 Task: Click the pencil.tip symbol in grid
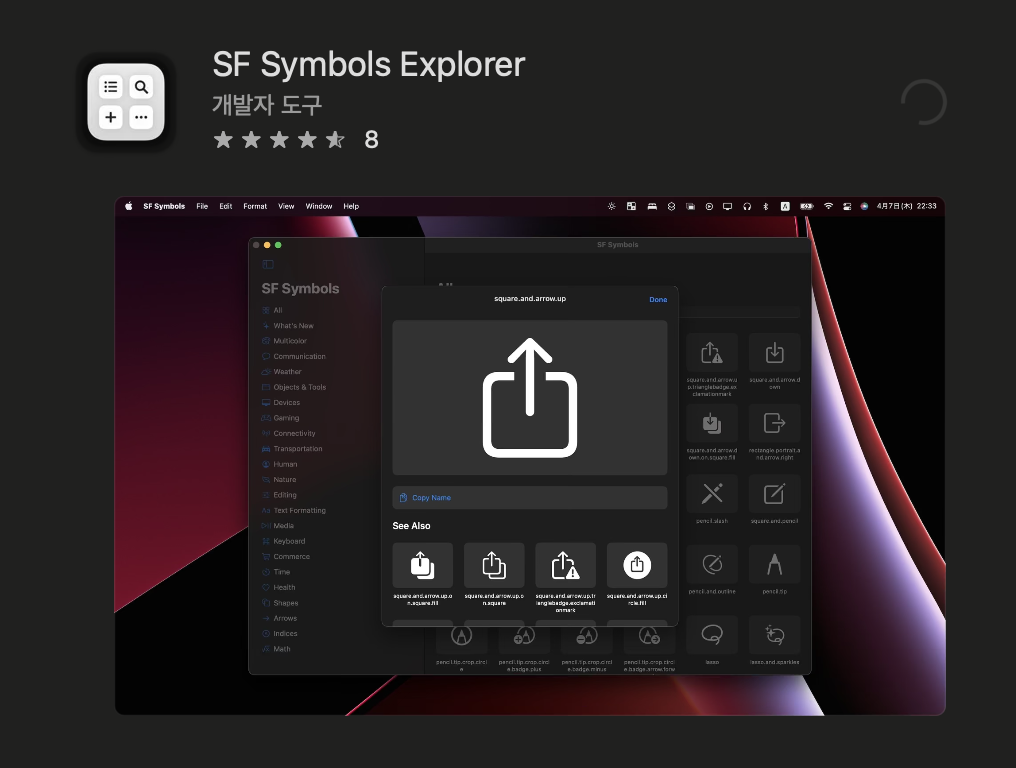tap(774, 565)
